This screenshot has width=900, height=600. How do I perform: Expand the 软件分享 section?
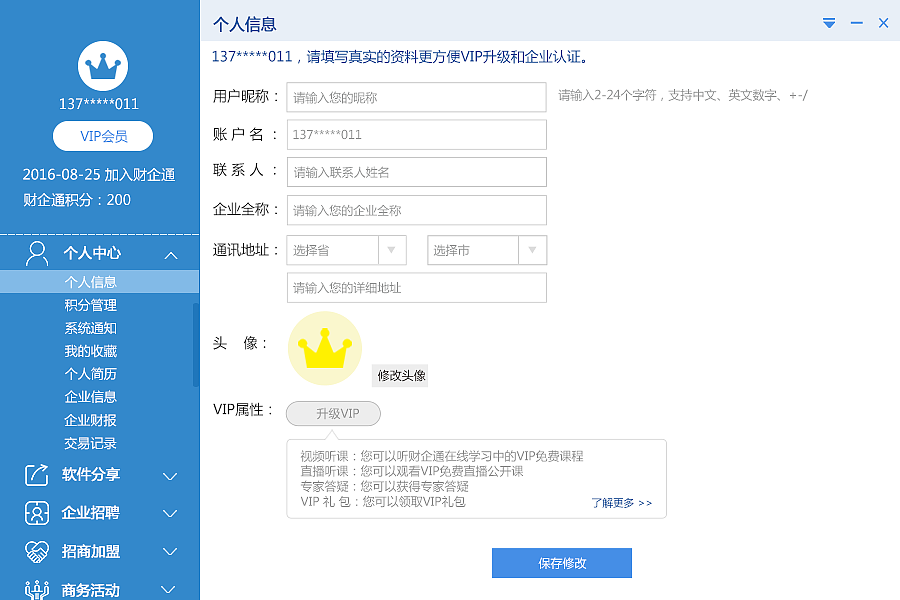point(169,475)
